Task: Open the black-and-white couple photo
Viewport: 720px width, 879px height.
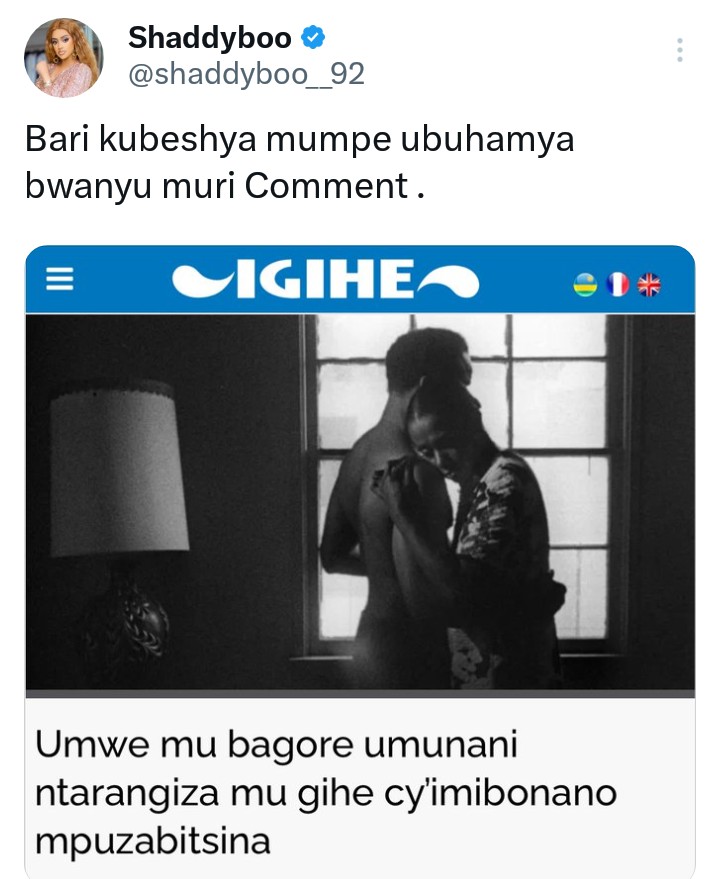Action: [360, 502]
